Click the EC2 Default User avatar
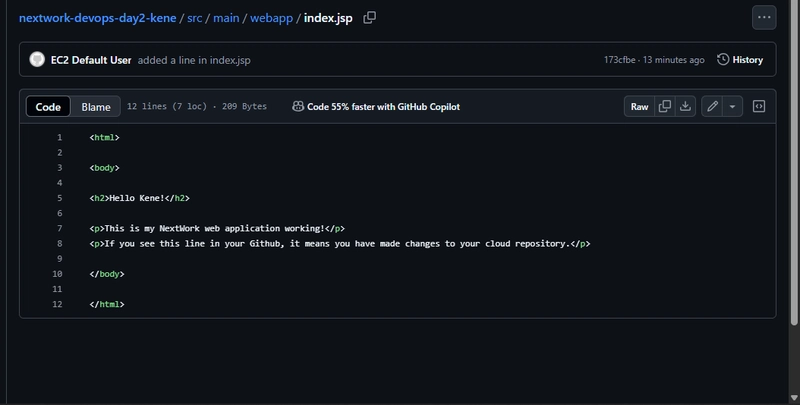This screenshot has height=405, width=800. point(37,60)
